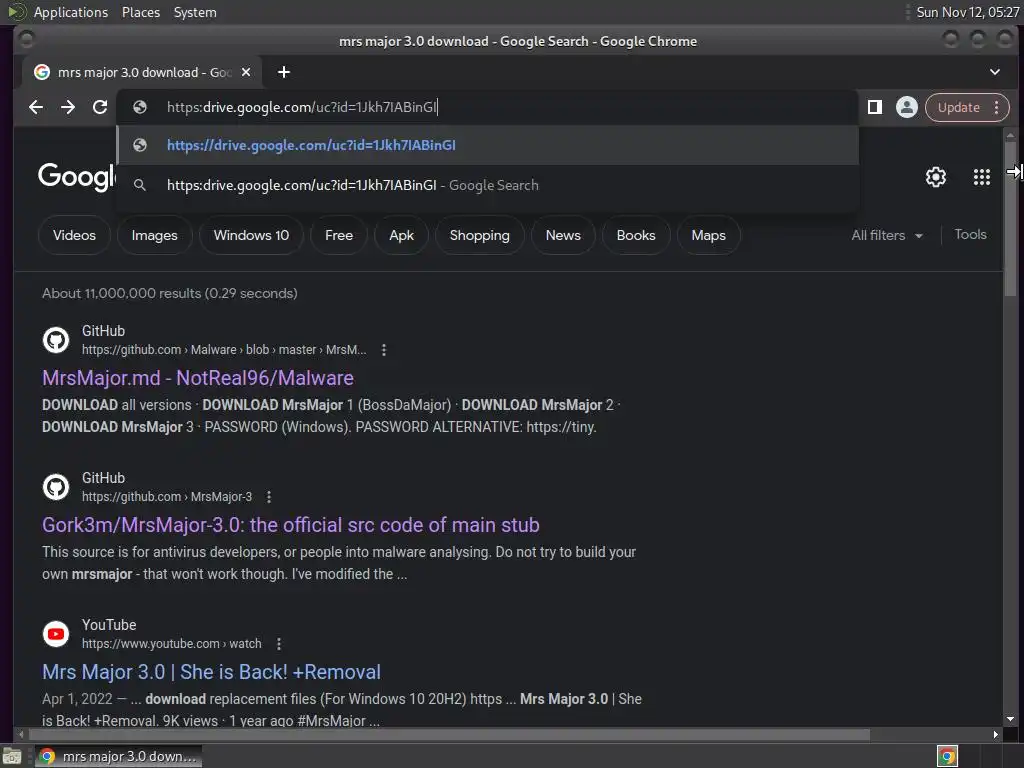Click the About 11,000,000 results text
This screenshot has height=768, width=1024.
[170, 293]
